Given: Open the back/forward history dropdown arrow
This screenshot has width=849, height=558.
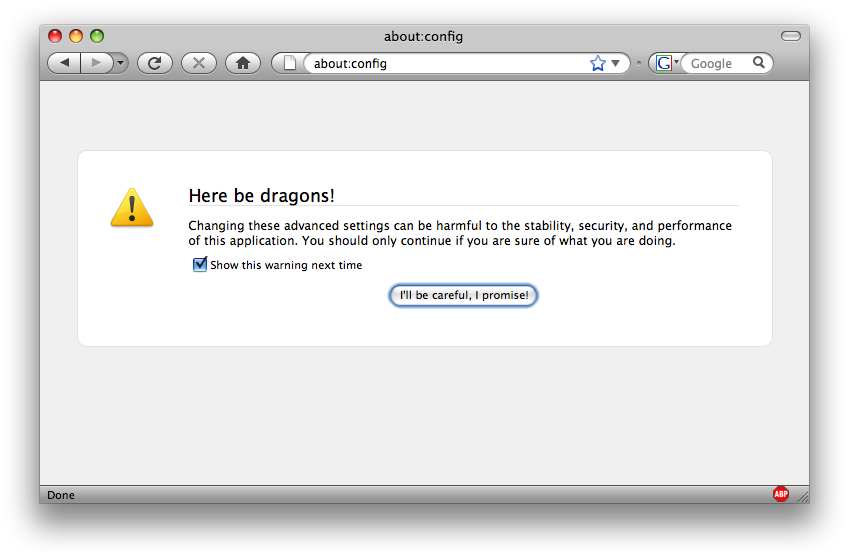Looking at the screenshot, I should [121, 63].
